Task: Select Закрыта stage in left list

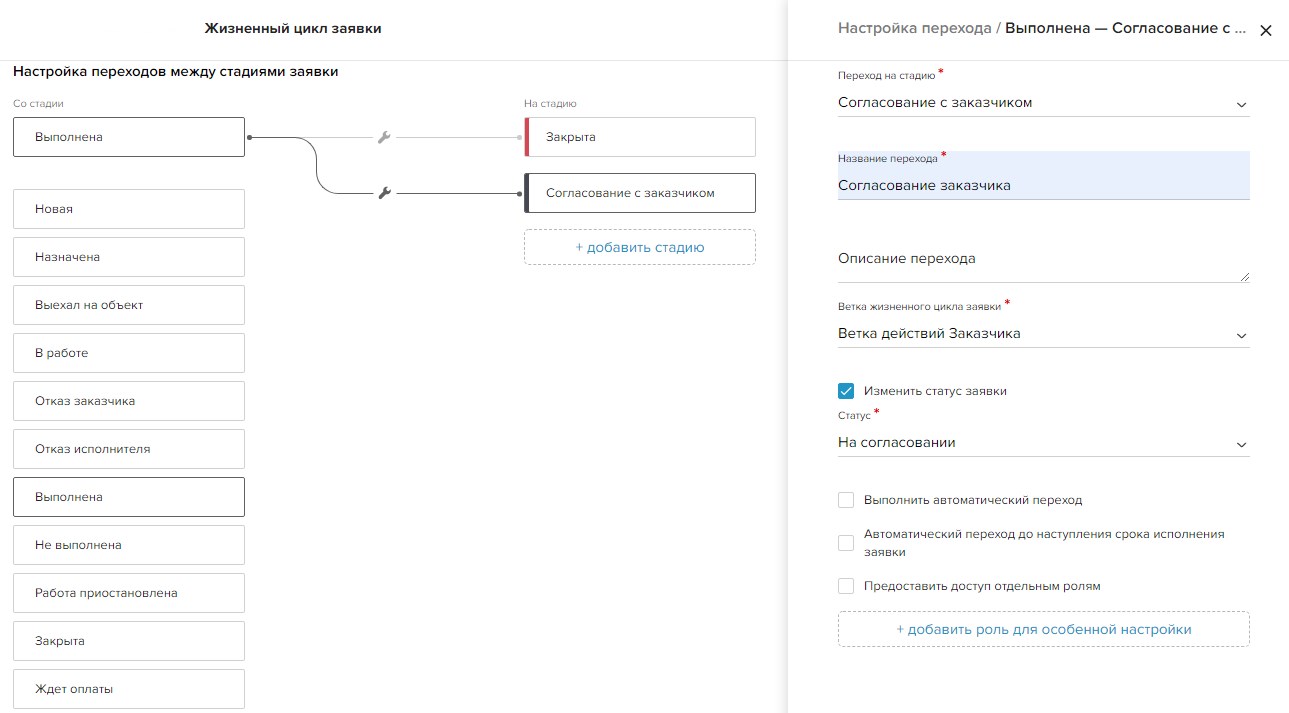Action: point(129,641)
